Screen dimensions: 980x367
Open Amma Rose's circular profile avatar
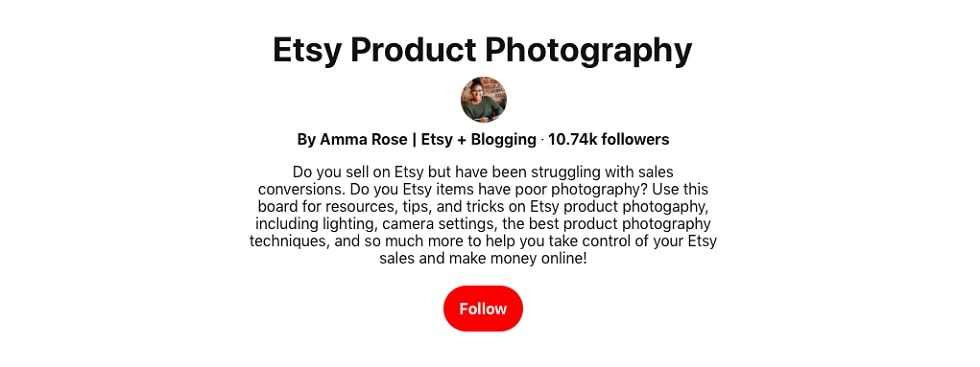[x=483, y=99]
